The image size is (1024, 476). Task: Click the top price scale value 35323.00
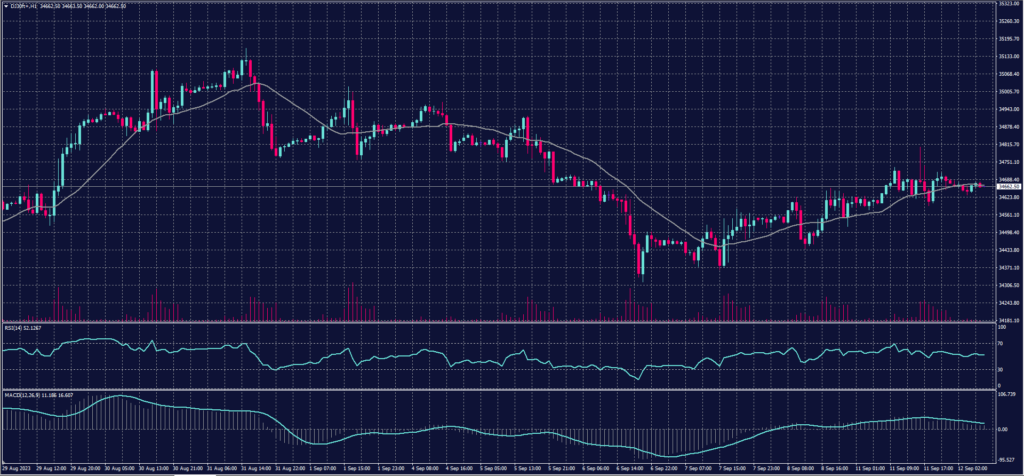pyautogui.click(x=1006, y=4)
